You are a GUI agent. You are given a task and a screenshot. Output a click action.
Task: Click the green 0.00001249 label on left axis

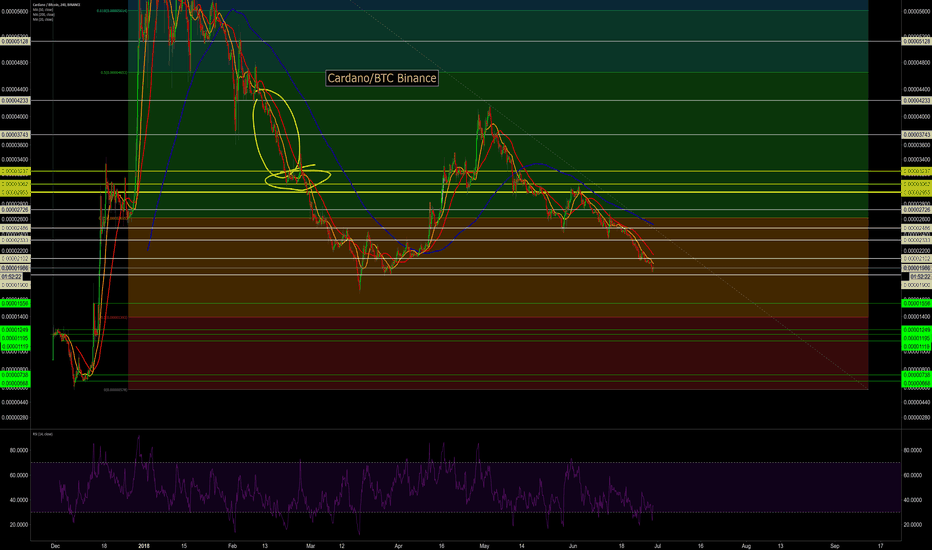(x=15, y=330)
